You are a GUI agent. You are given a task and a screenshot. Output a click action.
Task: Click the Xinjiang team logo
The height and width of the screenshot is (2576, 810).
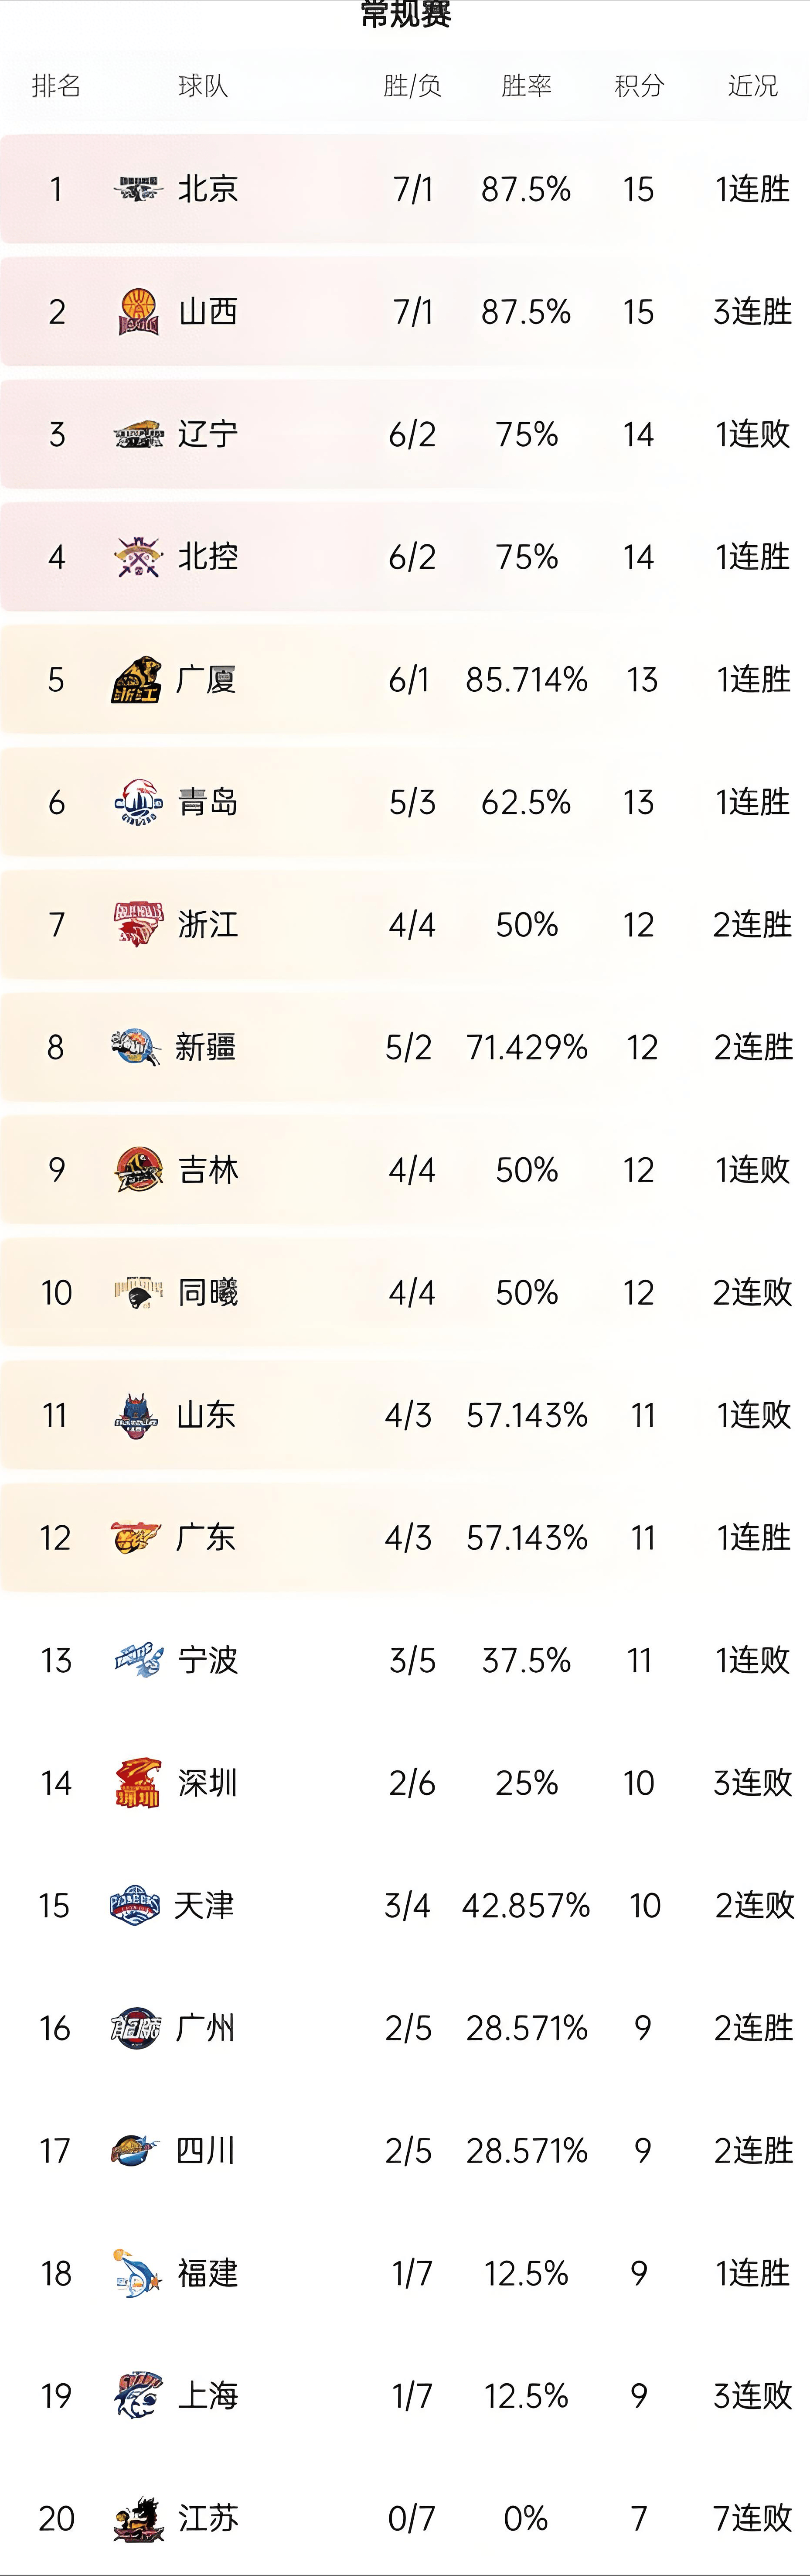tap(136, 1047)
